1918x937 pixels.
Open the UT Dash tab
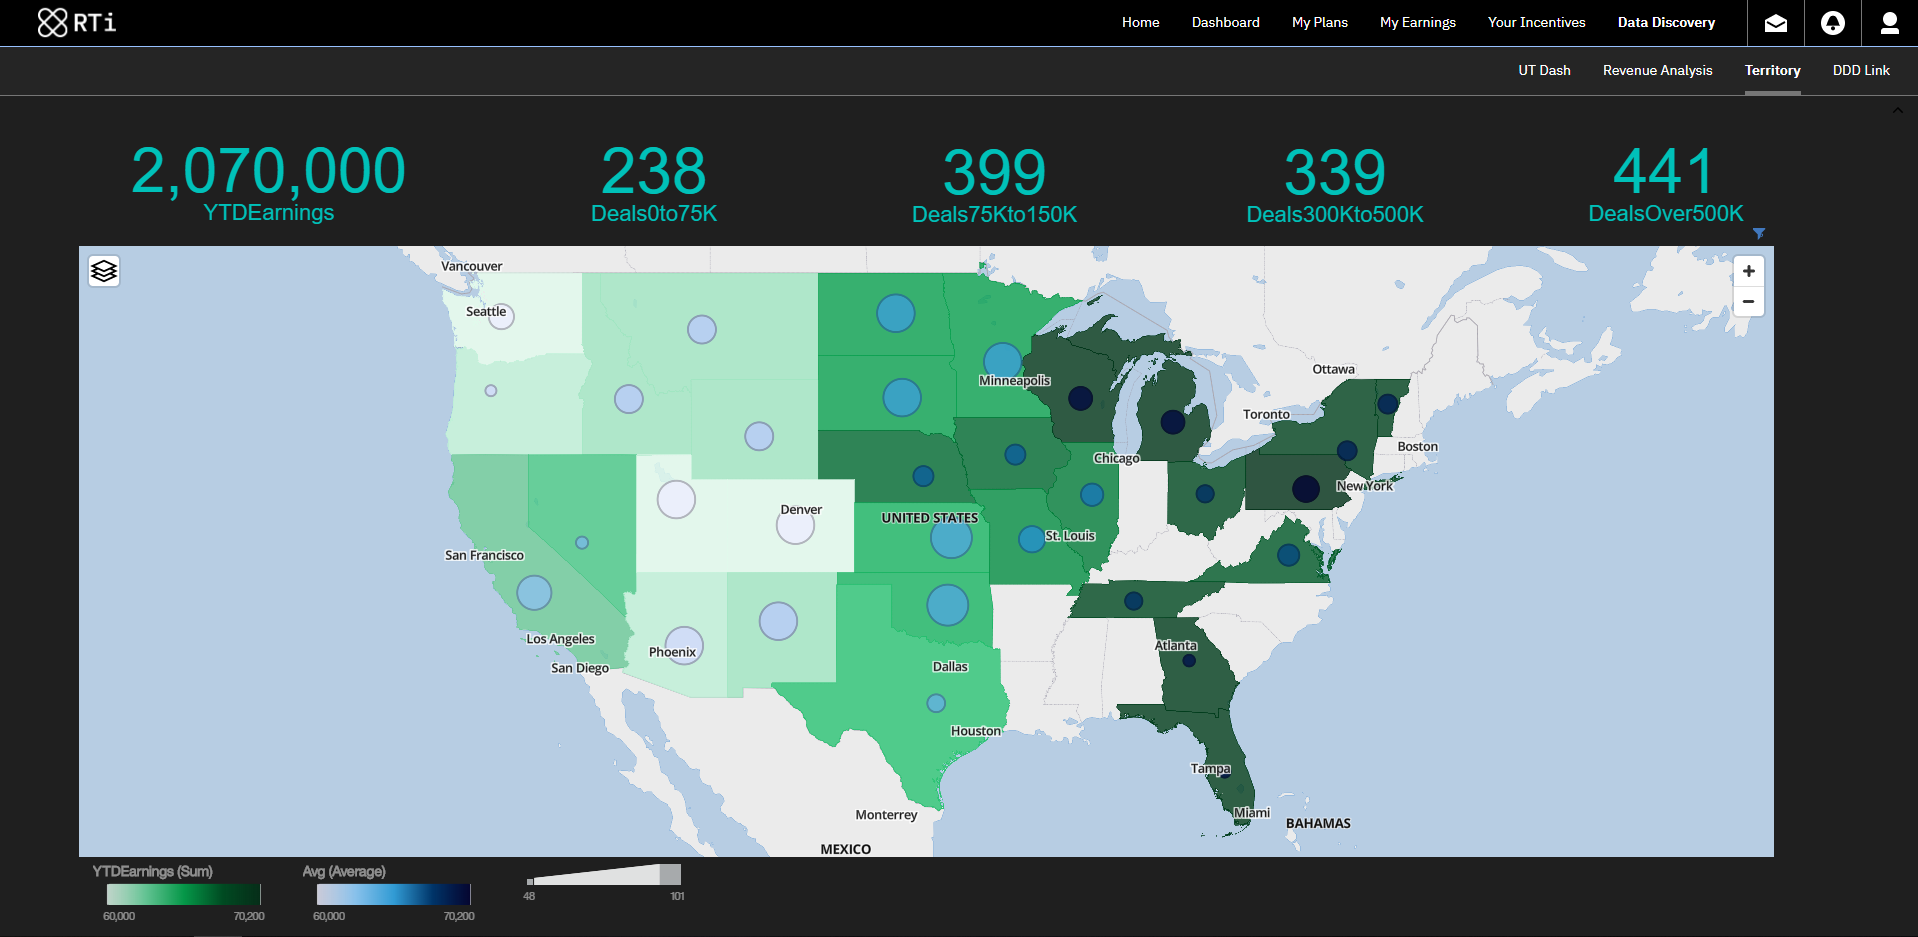click(x=1543, y=70)
